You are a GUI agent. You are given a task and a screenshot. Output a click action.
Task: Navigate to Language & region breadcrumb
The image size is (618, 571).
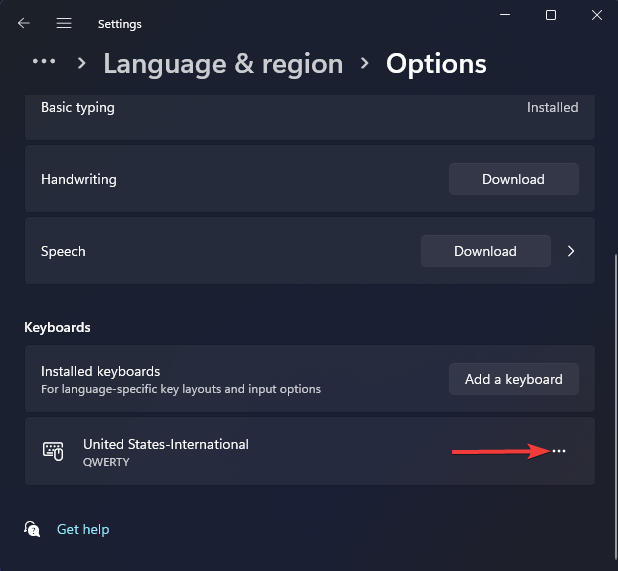[x=223, y=64]
